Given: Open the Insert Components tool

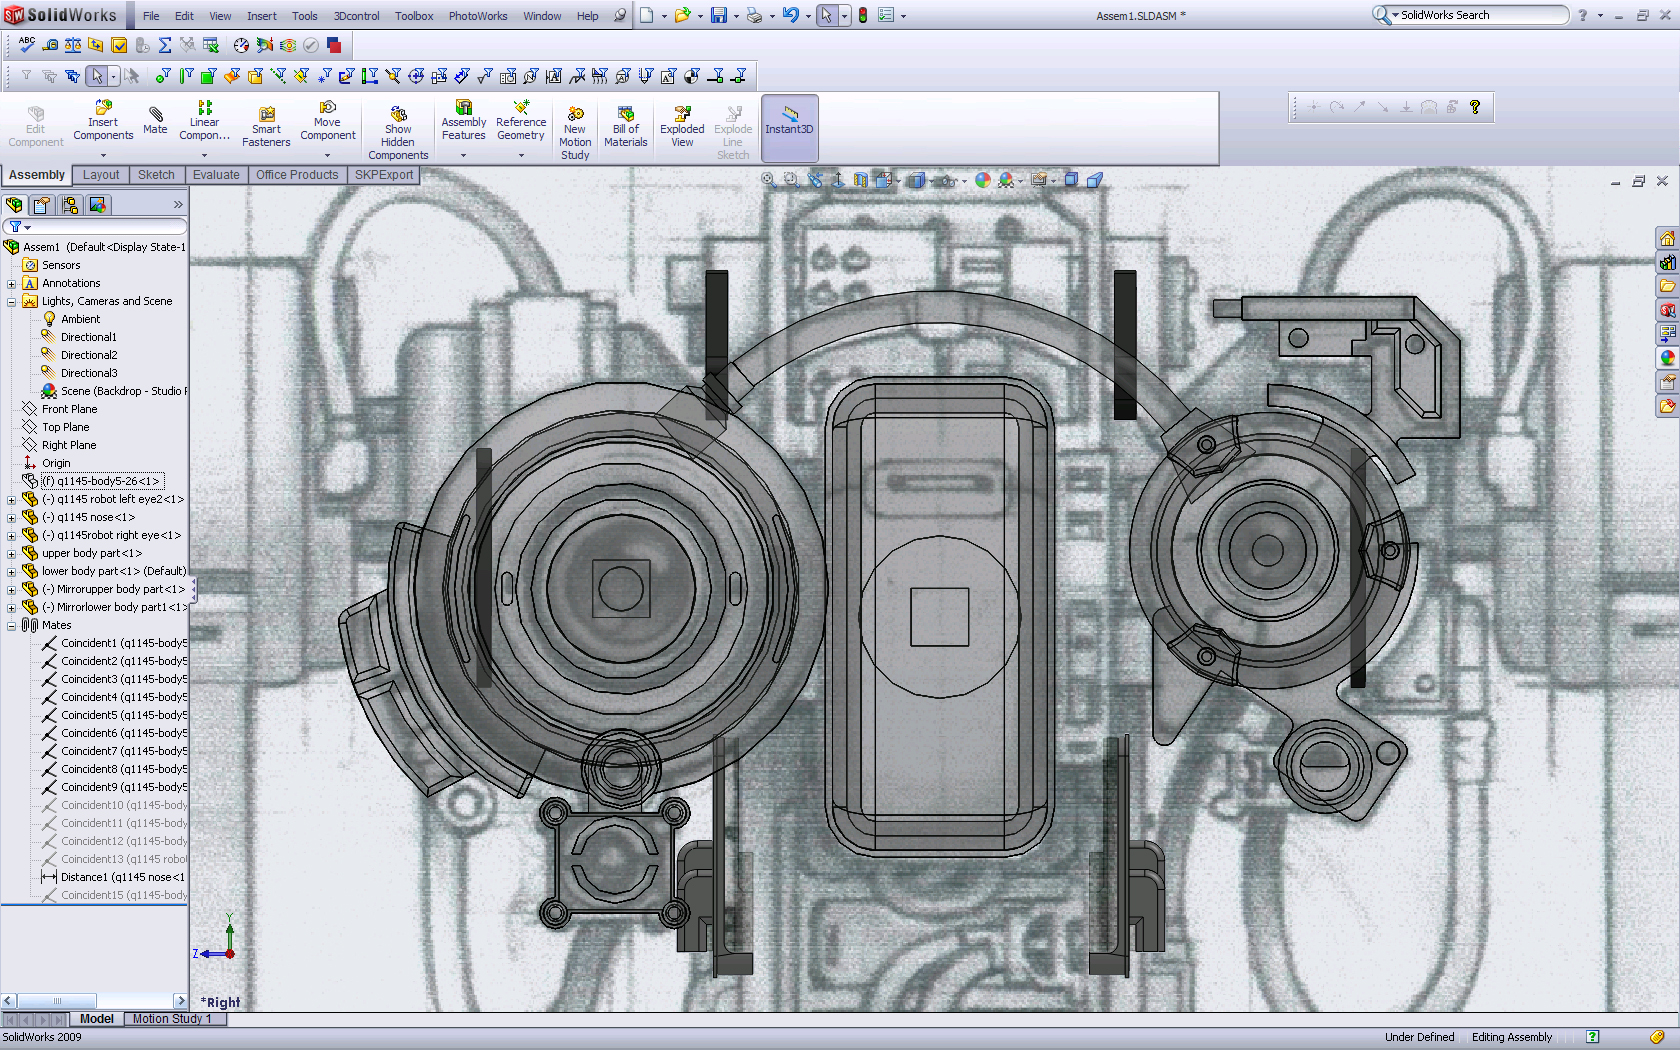Looking at the screenshot, I should point(103,122).
